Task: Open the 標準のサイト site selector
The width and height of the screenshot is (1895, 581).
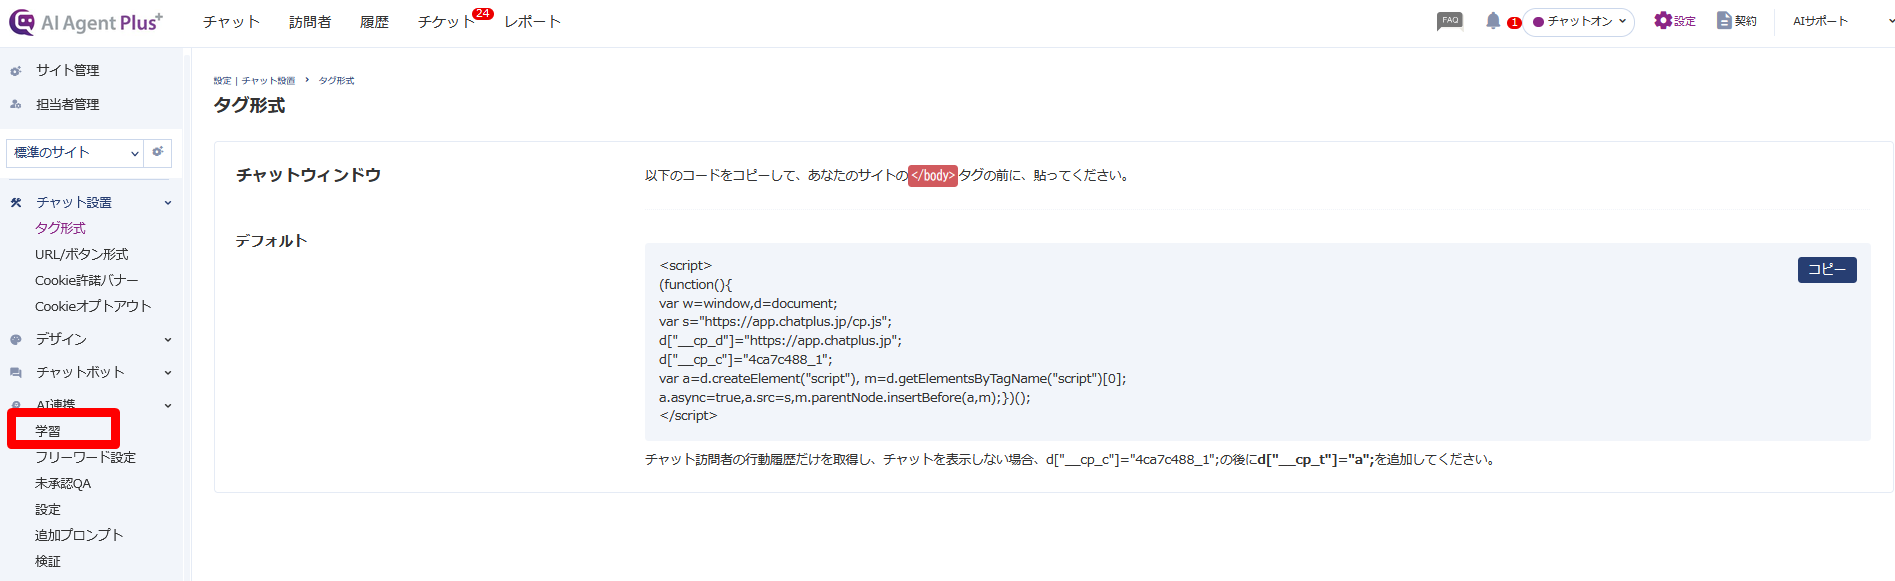Action: [76, 153]
